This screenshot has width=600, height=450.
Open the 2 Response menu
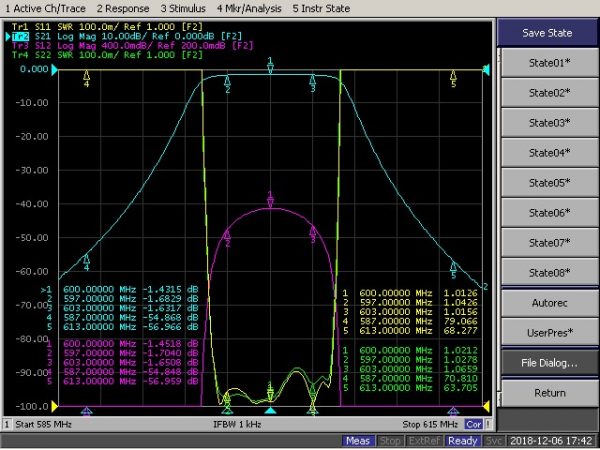123,8
